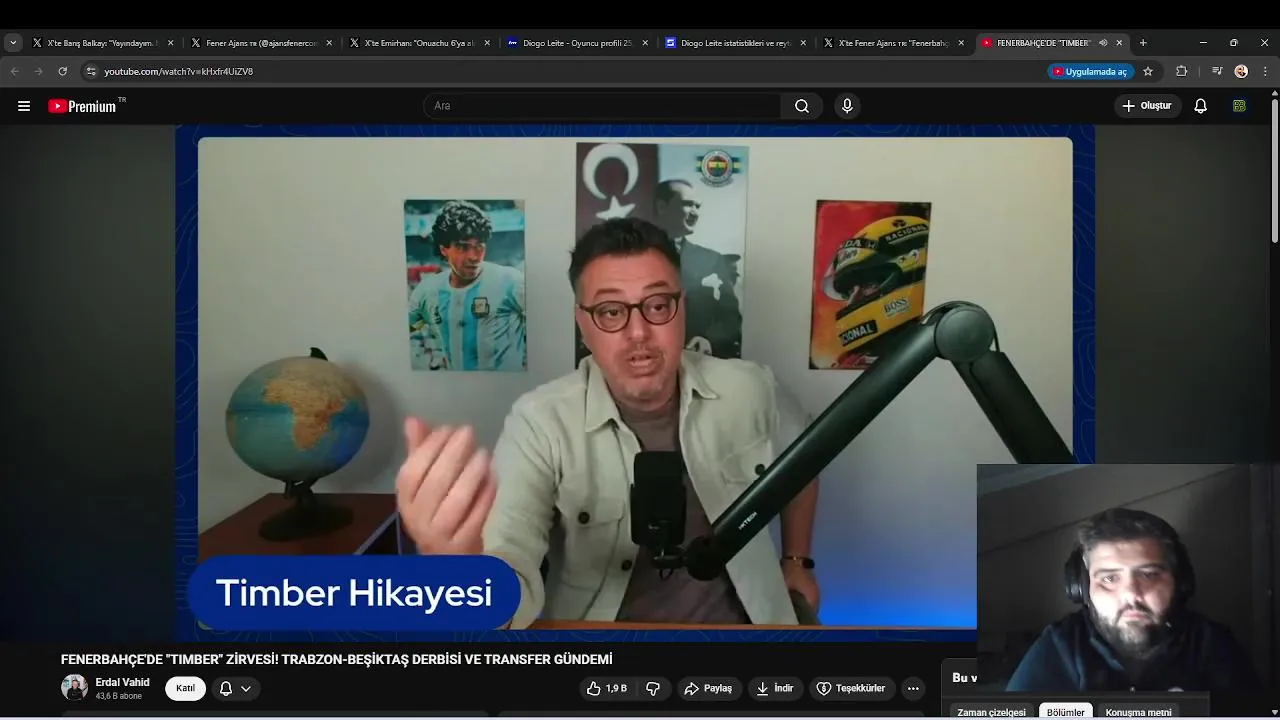Open the browser extensions puzzle icon

click(1181, 71)
